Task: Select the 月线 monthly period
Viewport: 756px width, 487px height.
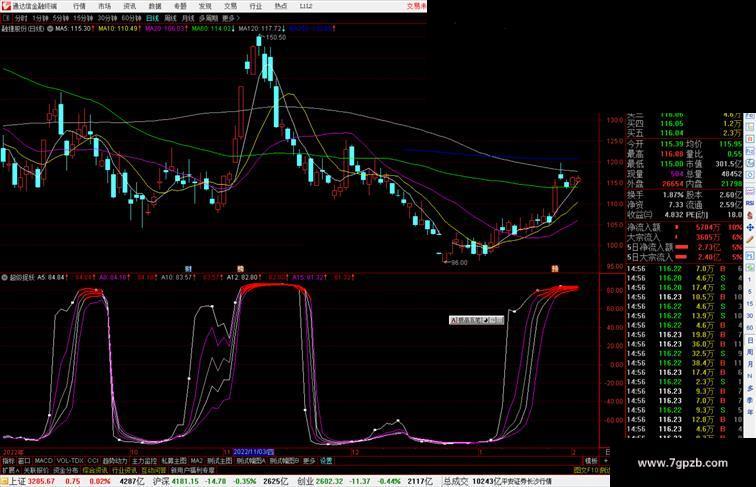Action: [188, 18]
